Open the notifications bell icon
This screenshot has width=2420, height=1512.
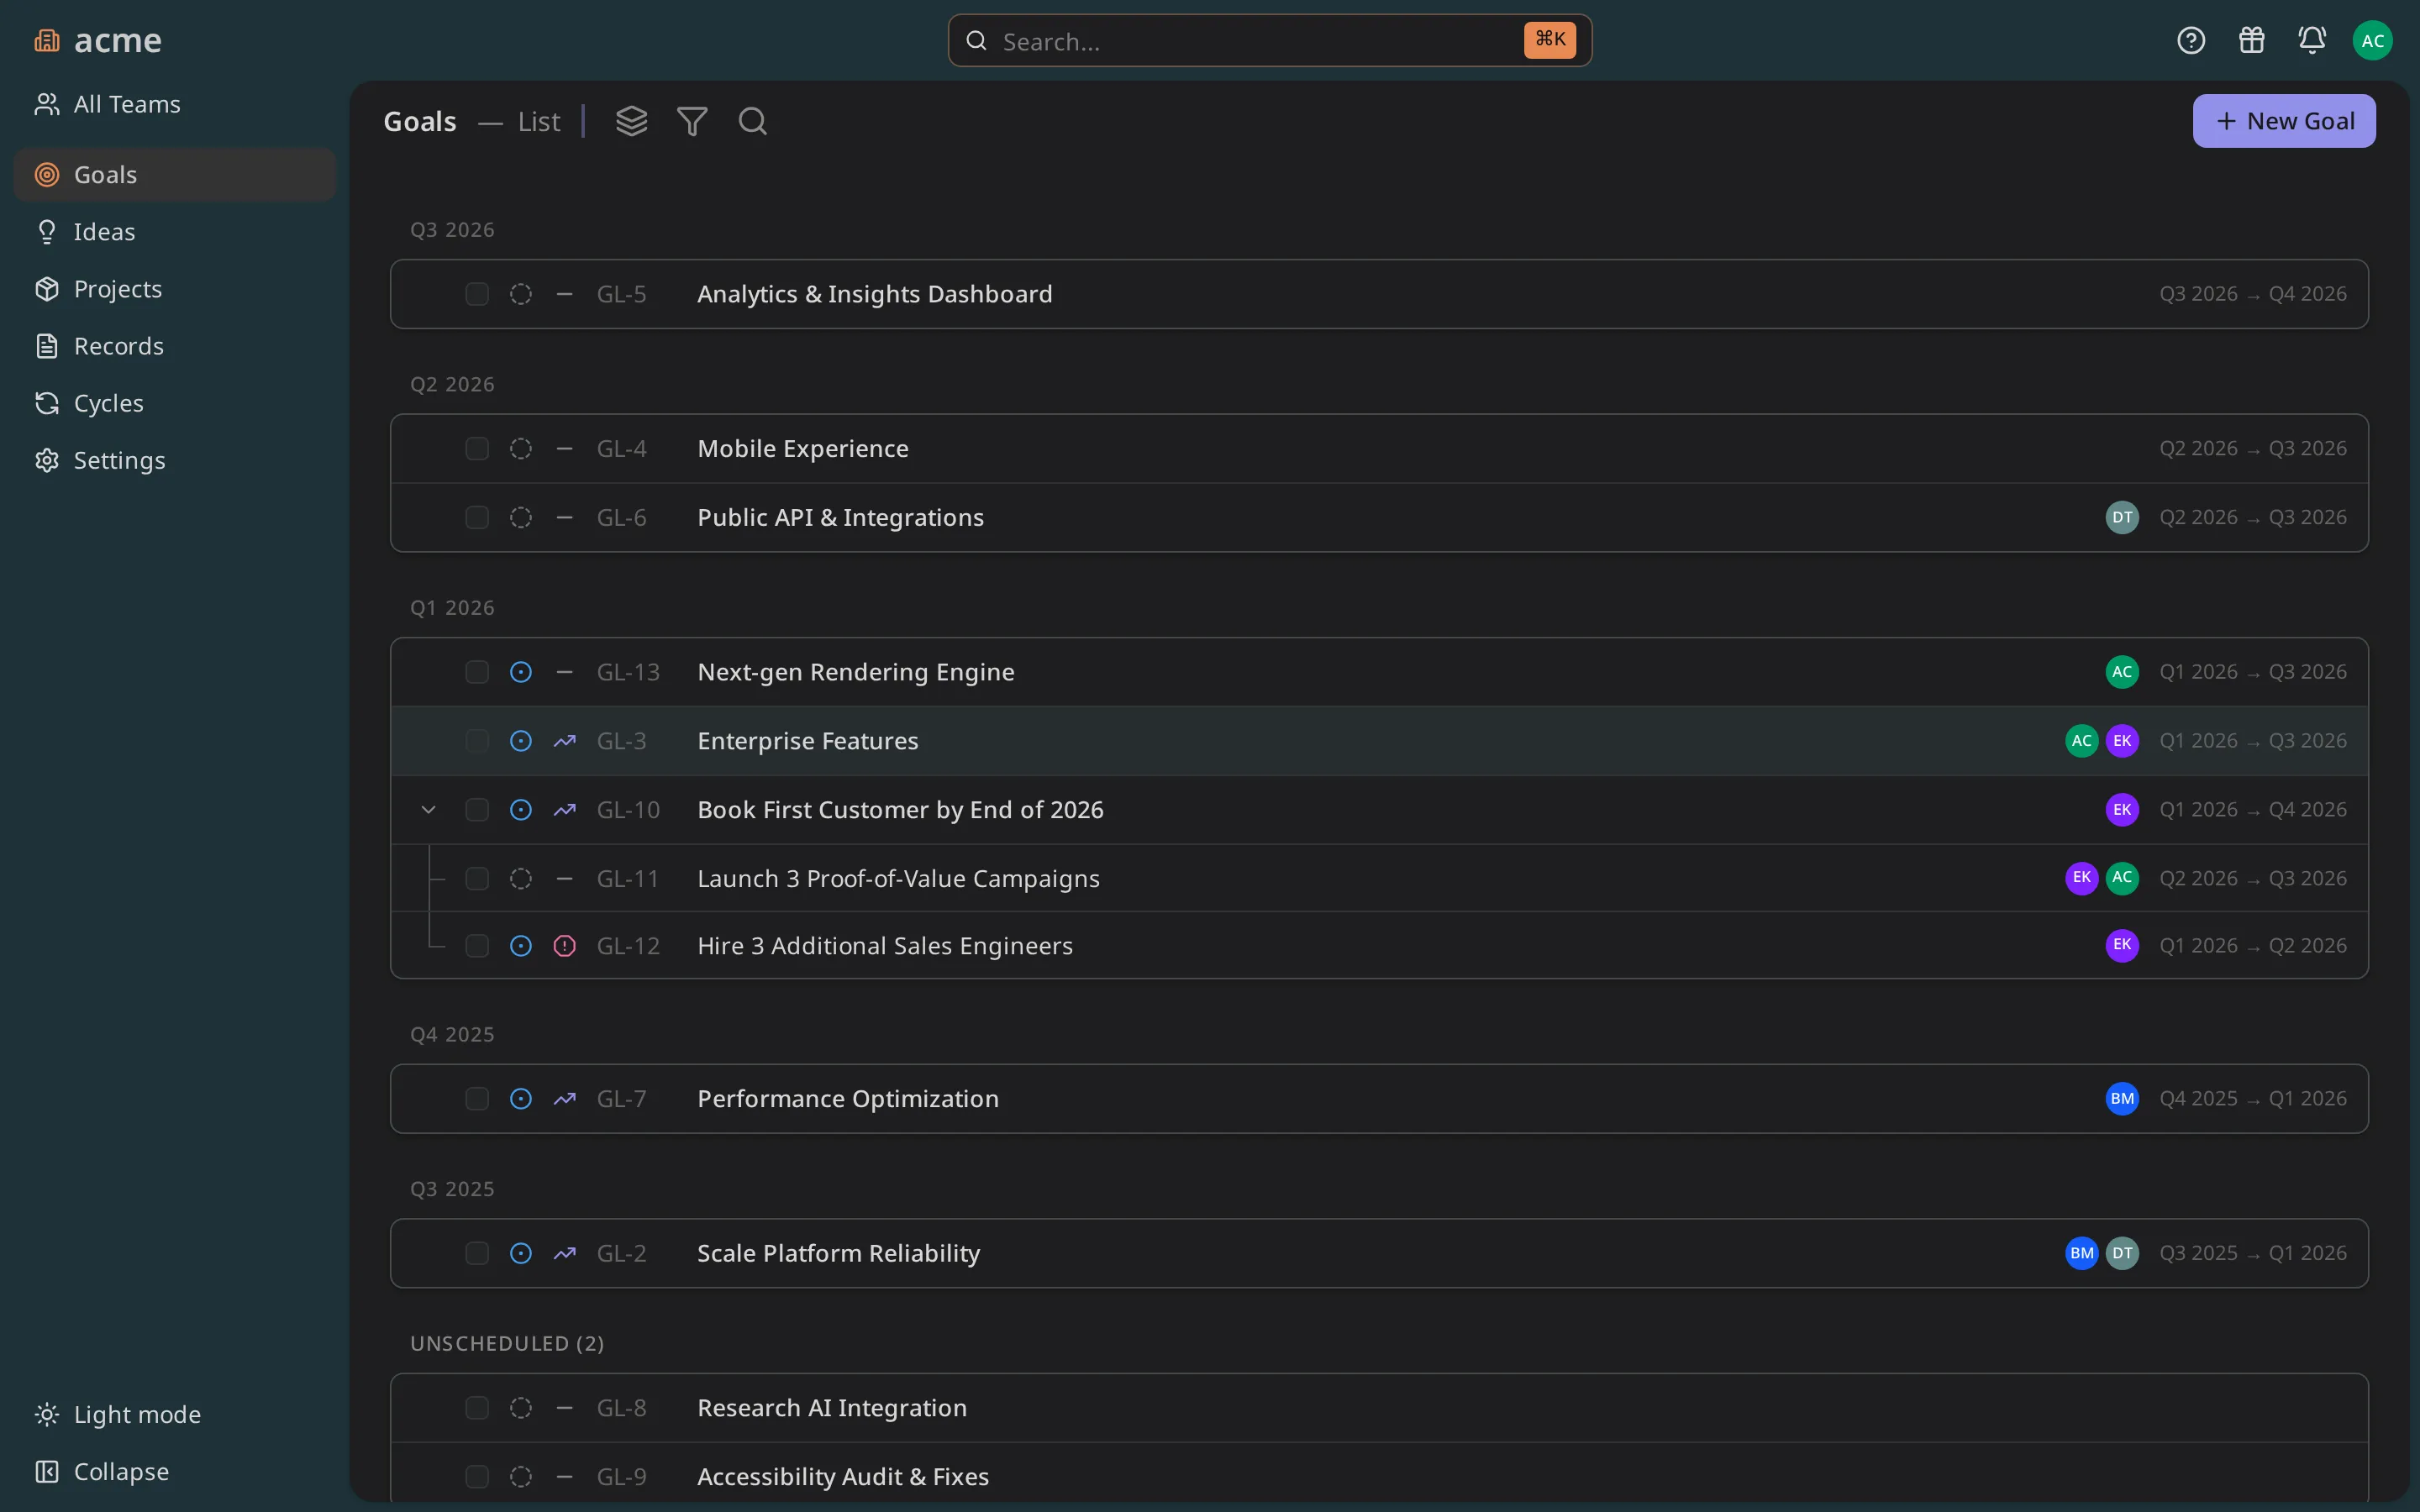point(2312,40)
